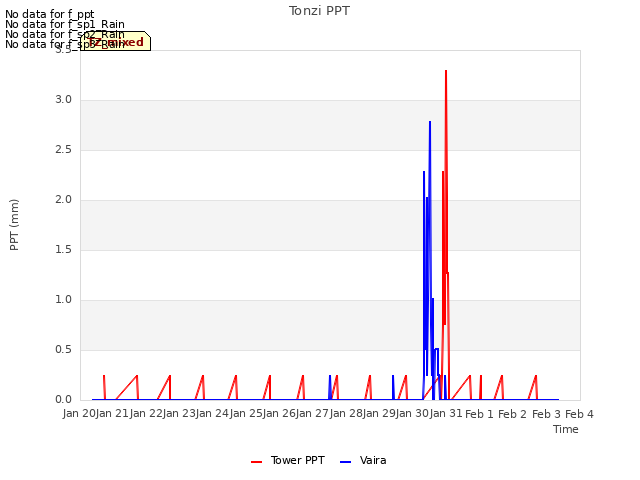Click the Tower PPT legend entry
Screen dimensions: 640x480
coord(288,460)
